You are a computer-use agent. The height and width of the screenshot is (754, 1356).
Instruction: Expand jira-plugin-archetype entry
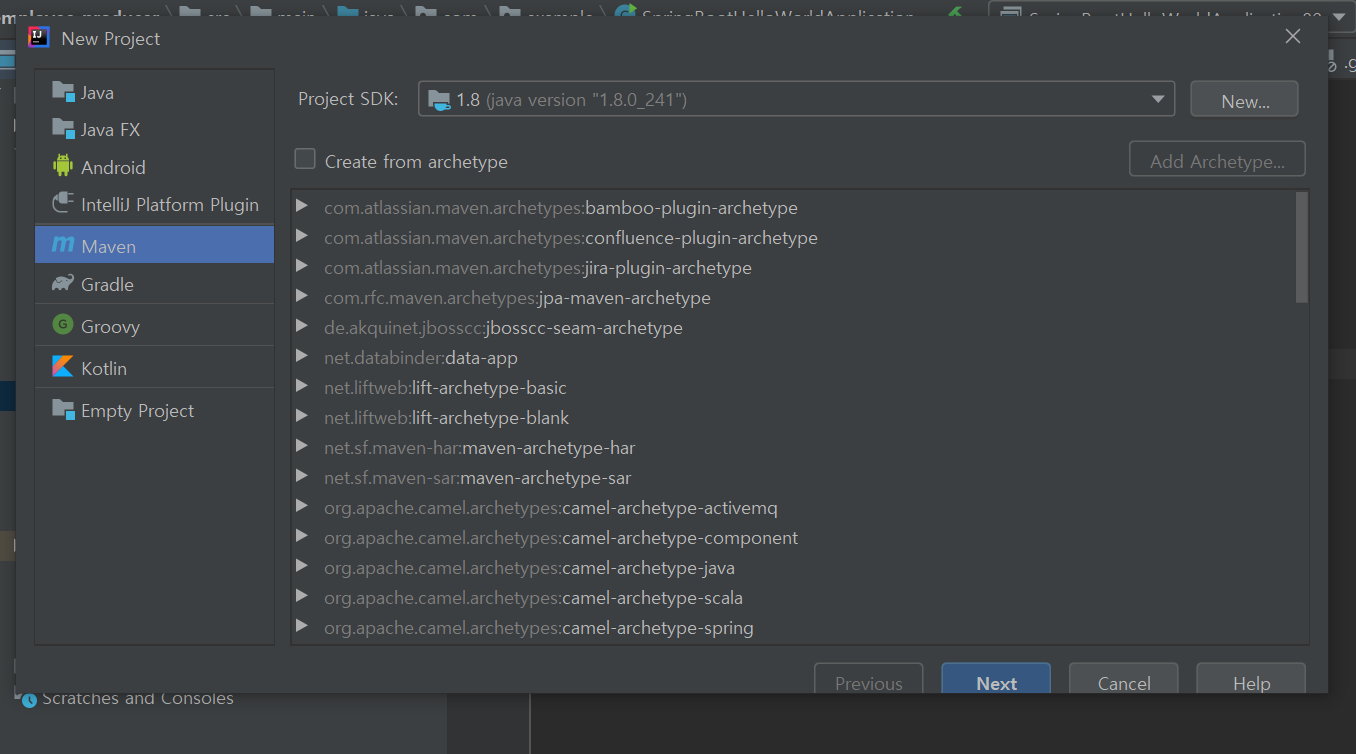[301, 267]
